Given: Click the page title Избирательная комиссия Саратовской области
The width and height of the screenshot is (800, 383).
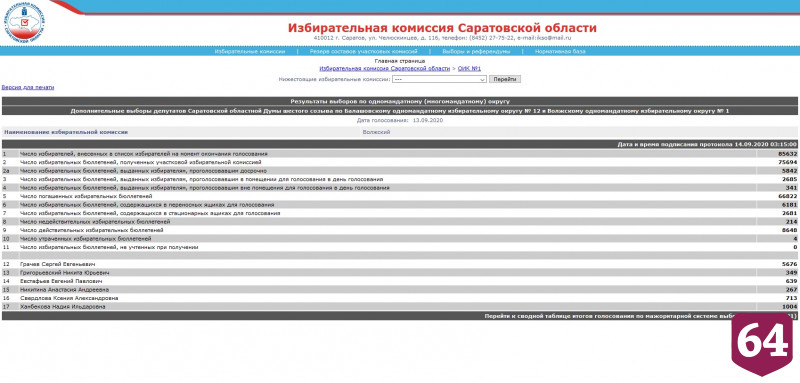Looking at the screenshot, I should tap(442, 28).
